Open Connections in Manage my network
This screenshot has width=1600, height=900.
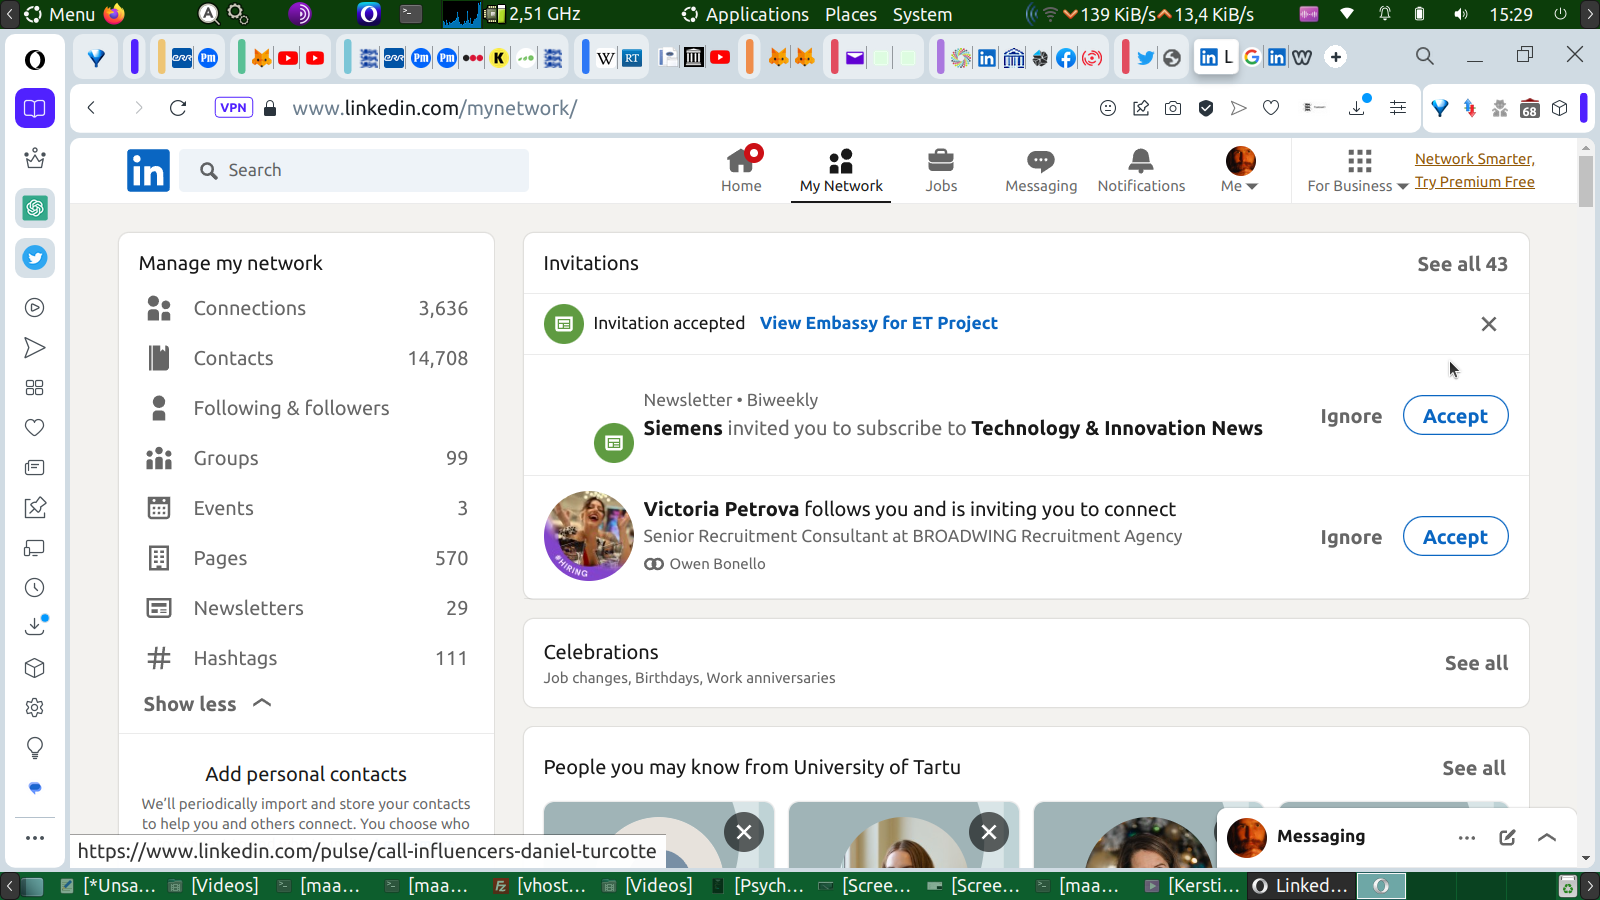306,308
